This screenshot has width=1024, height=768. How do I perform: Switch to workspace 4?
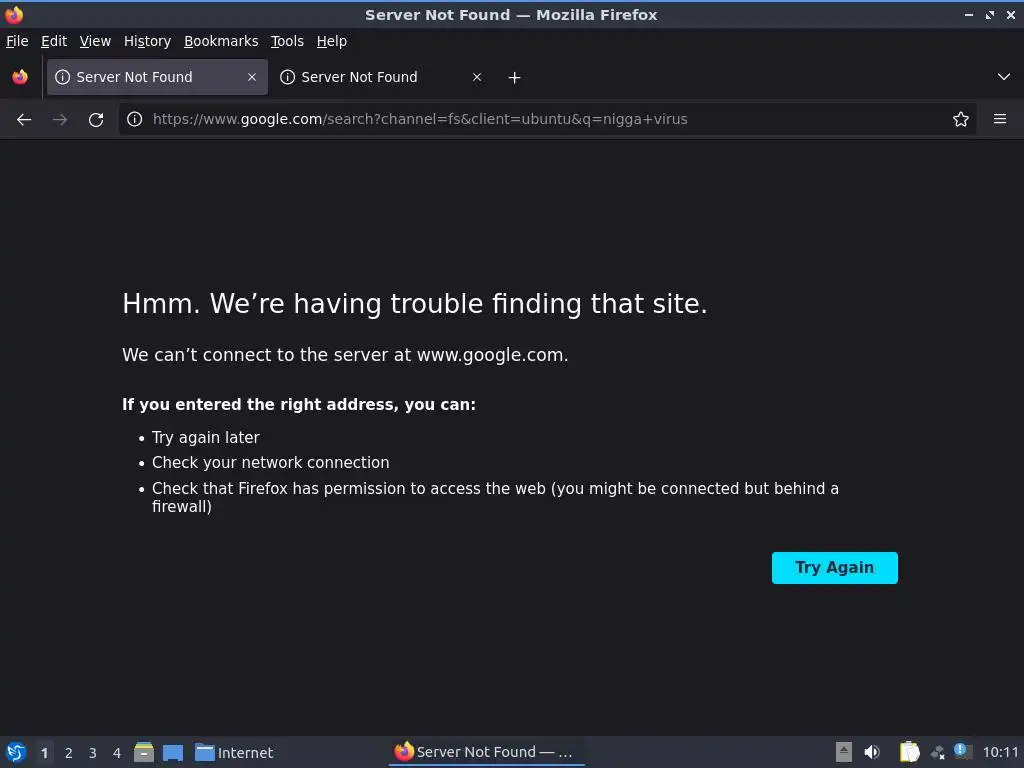[117, 753]
